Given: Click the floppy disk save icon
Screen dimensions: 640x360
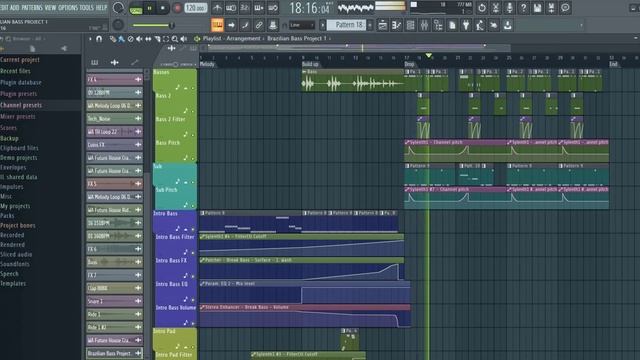Looking at the screenshot, I should 537,8.
